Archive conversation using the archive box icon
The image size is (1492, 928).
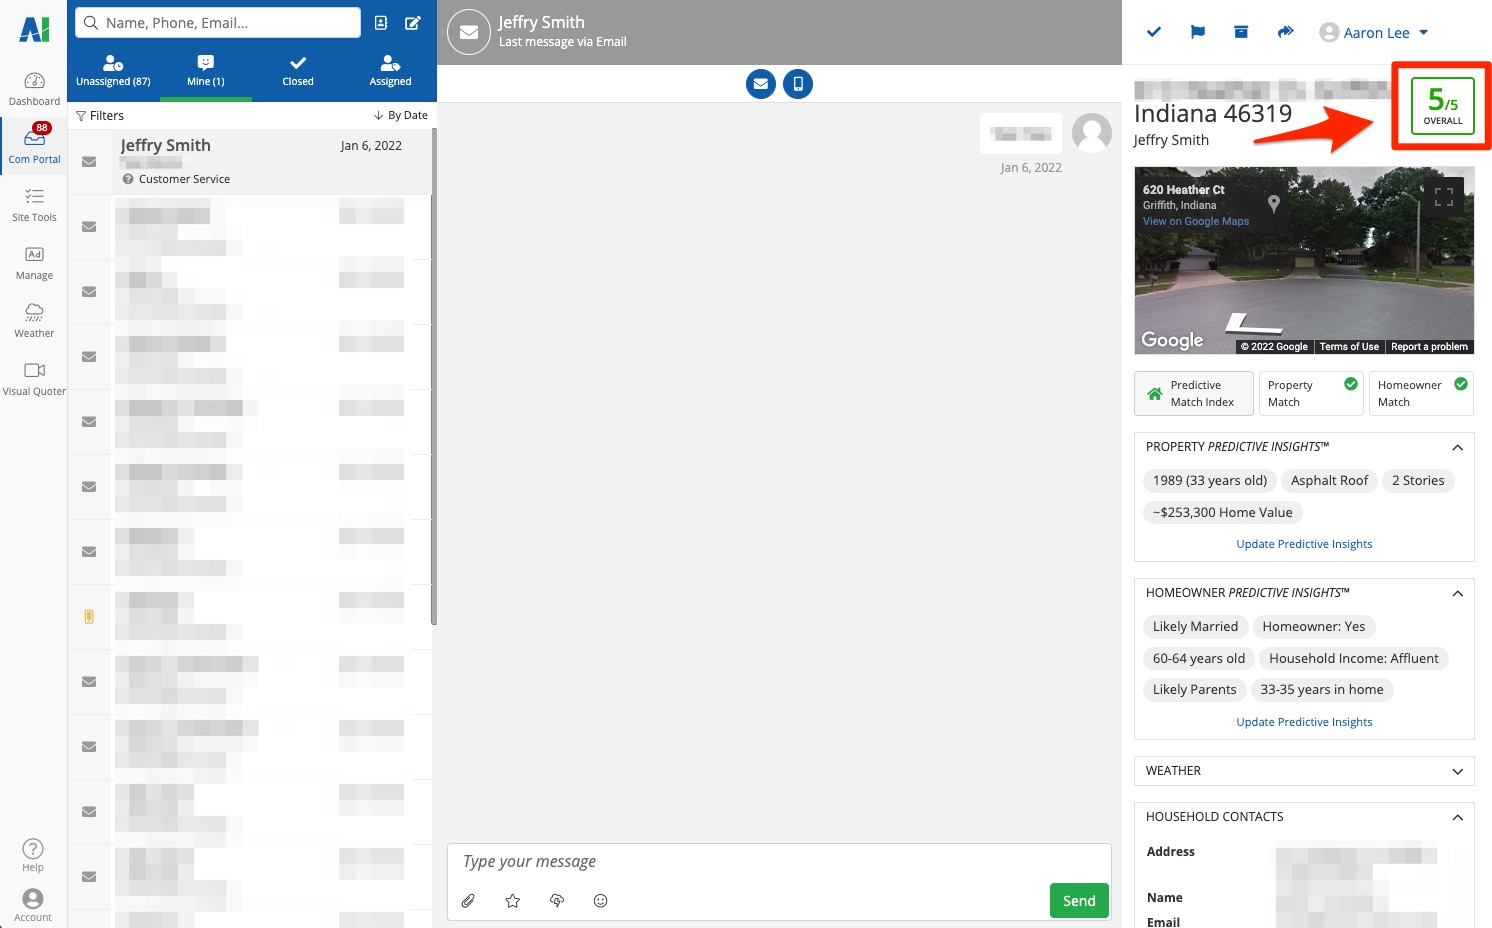click(1241, 32)
